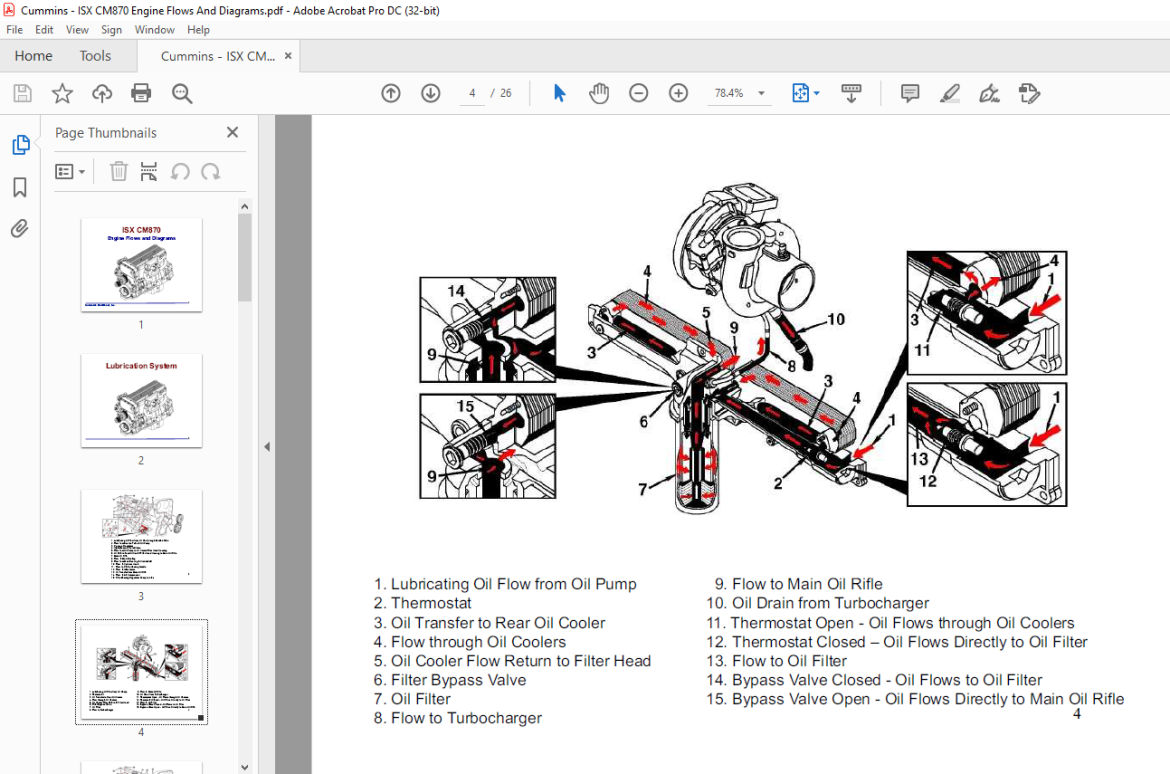Collapse the navigation pane arrow
Screen dimensions: 1170x774
[267, 446]
